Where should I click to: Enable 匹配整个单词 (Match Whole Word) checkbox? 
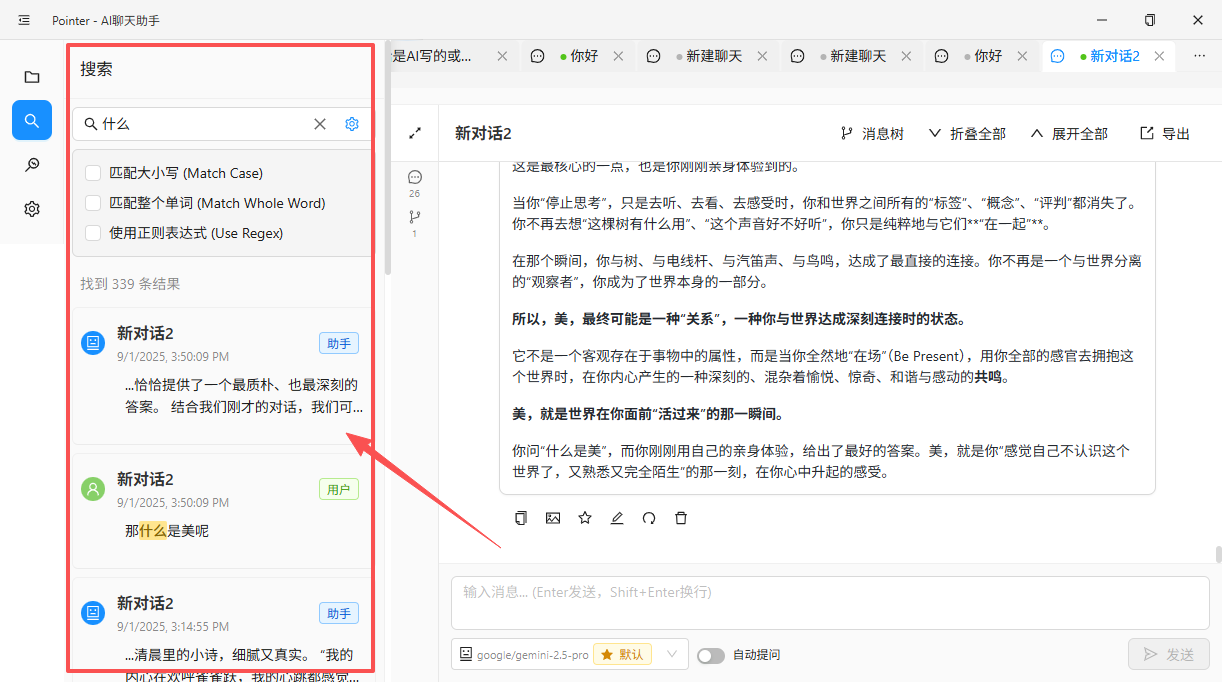(93, 203)
